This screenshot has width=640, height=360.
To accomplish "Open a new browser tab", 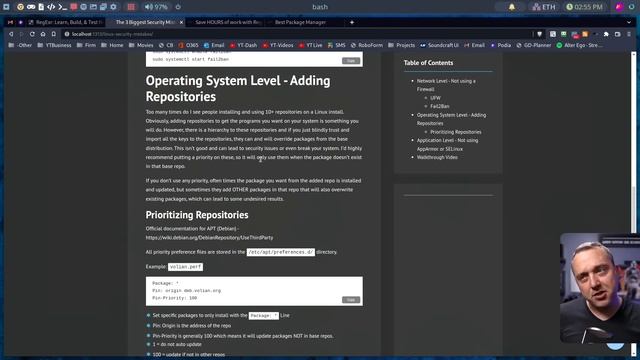I will (352, 22).
